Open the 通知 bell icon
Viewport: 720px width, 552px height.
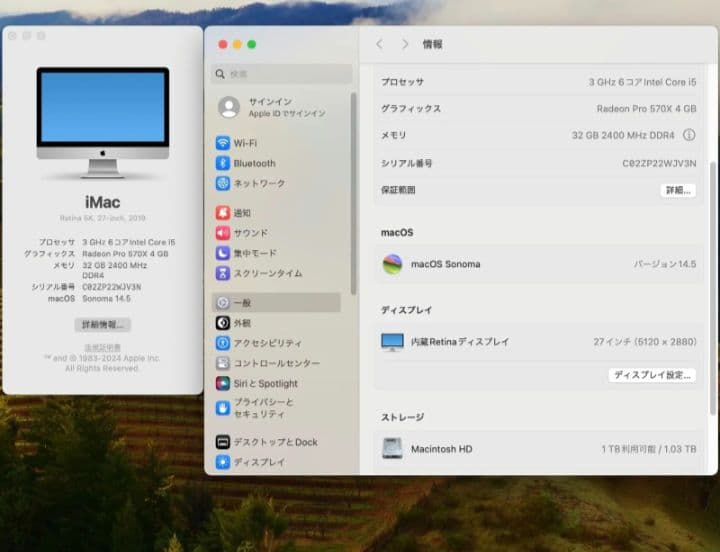[223, 213]
